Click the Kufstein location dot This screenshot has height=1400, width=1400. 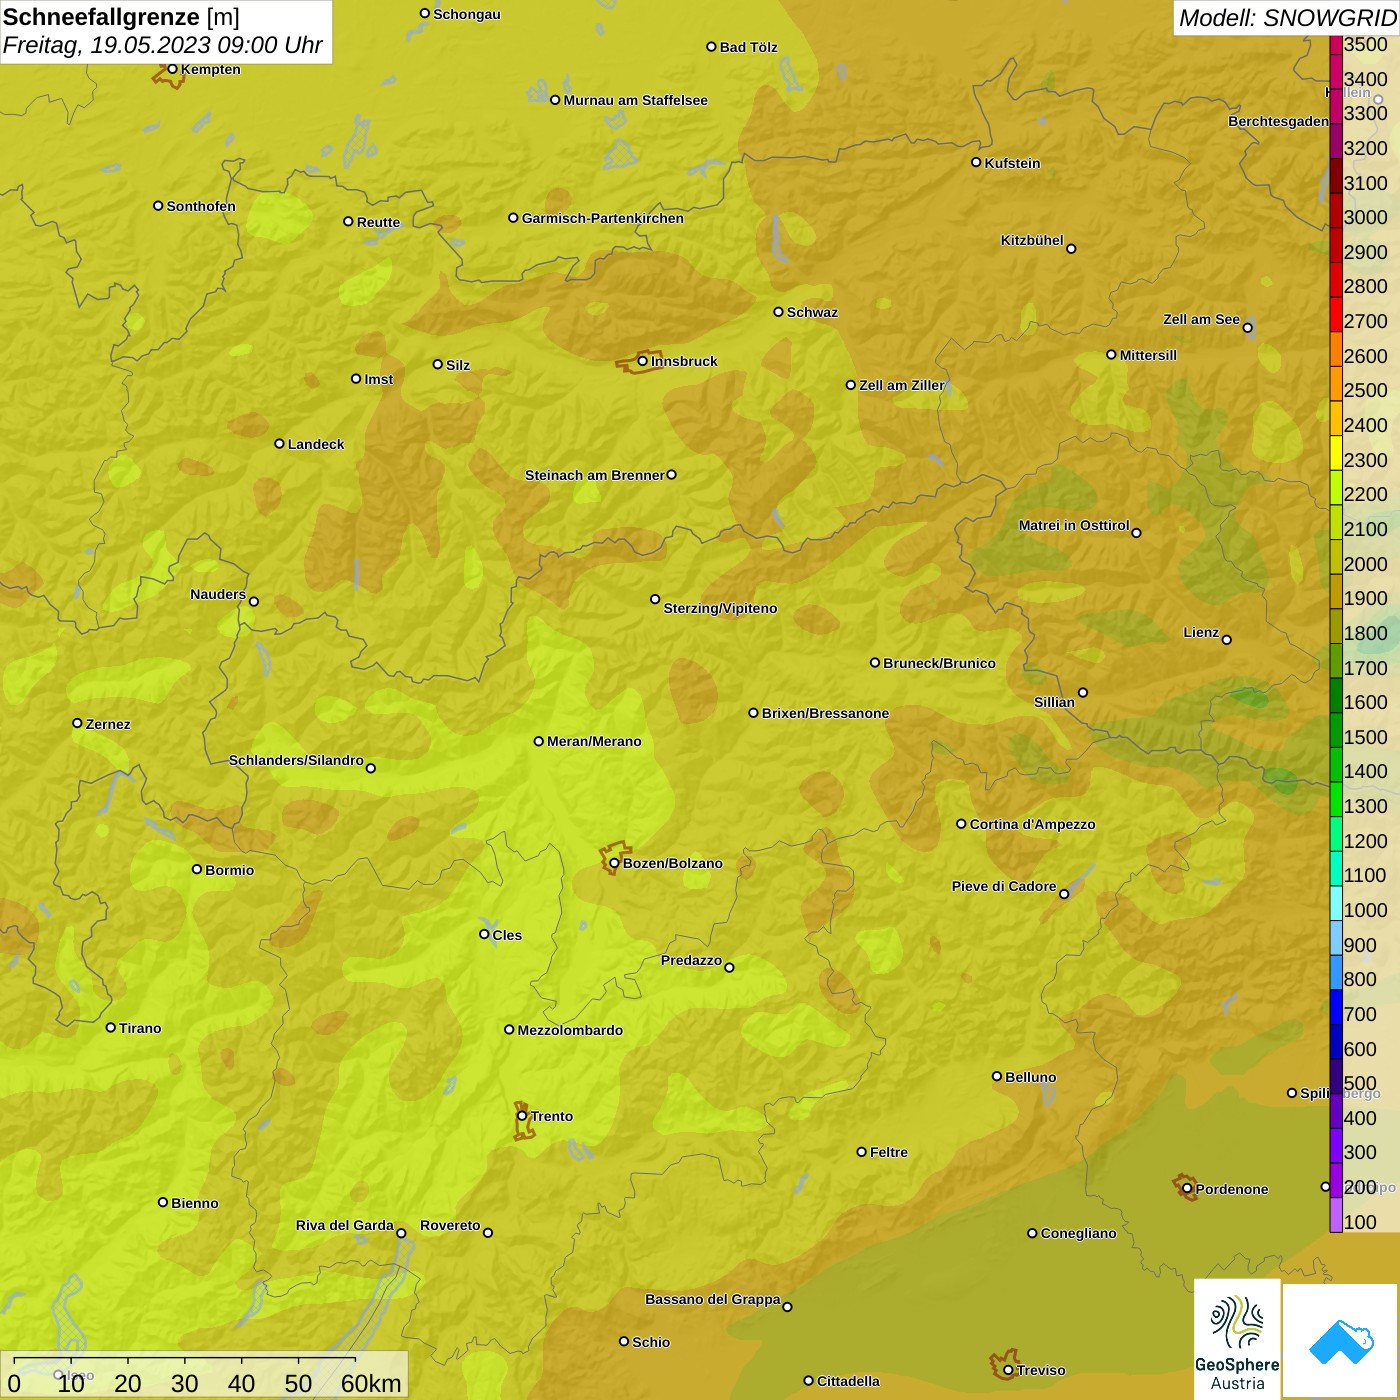[976, 162]
